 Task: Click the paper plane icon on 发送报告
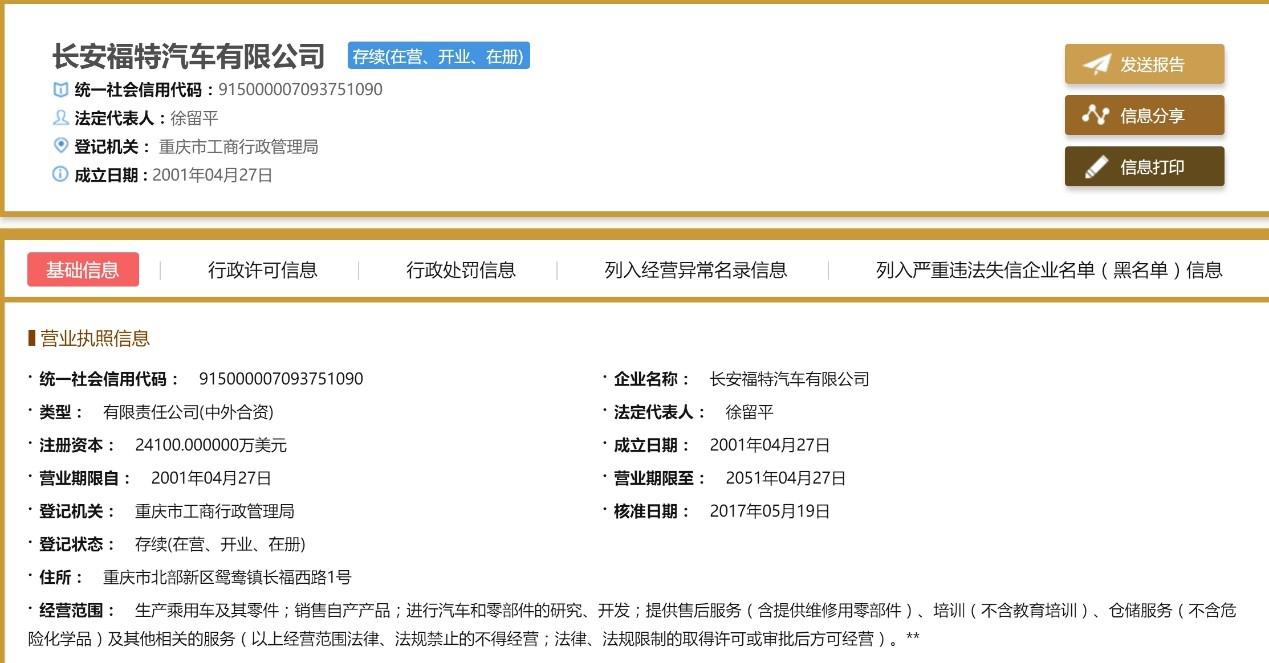click(1097, 64)
